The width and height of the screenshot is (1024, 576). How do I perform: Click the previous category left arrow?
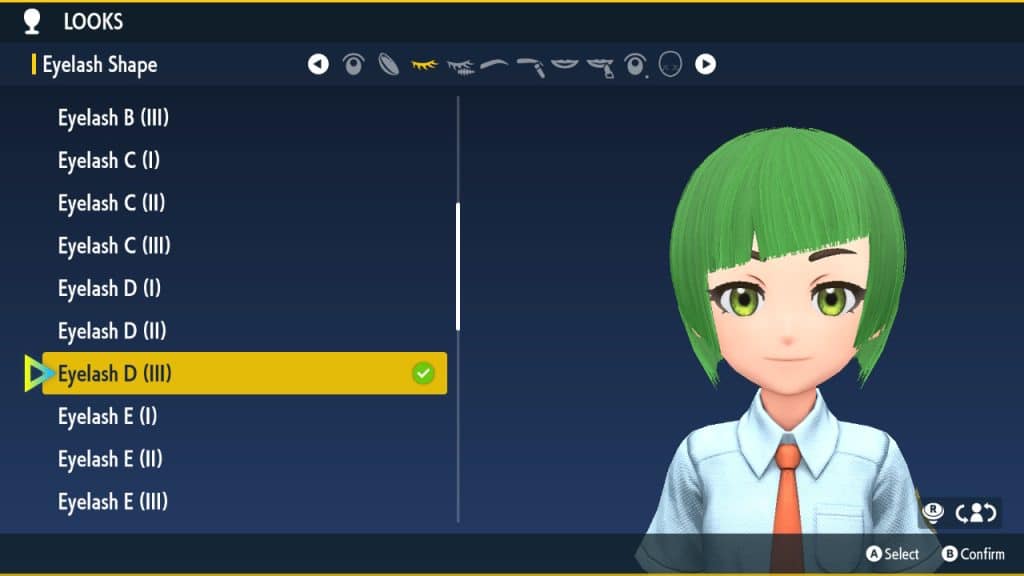coord(318,64)
